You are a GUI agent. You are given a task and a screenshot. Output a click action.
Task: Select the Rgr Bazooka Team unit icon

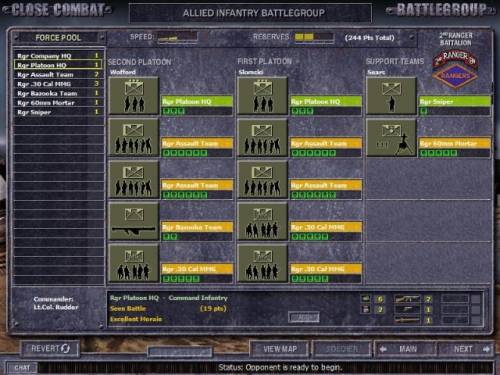[134, 222]
